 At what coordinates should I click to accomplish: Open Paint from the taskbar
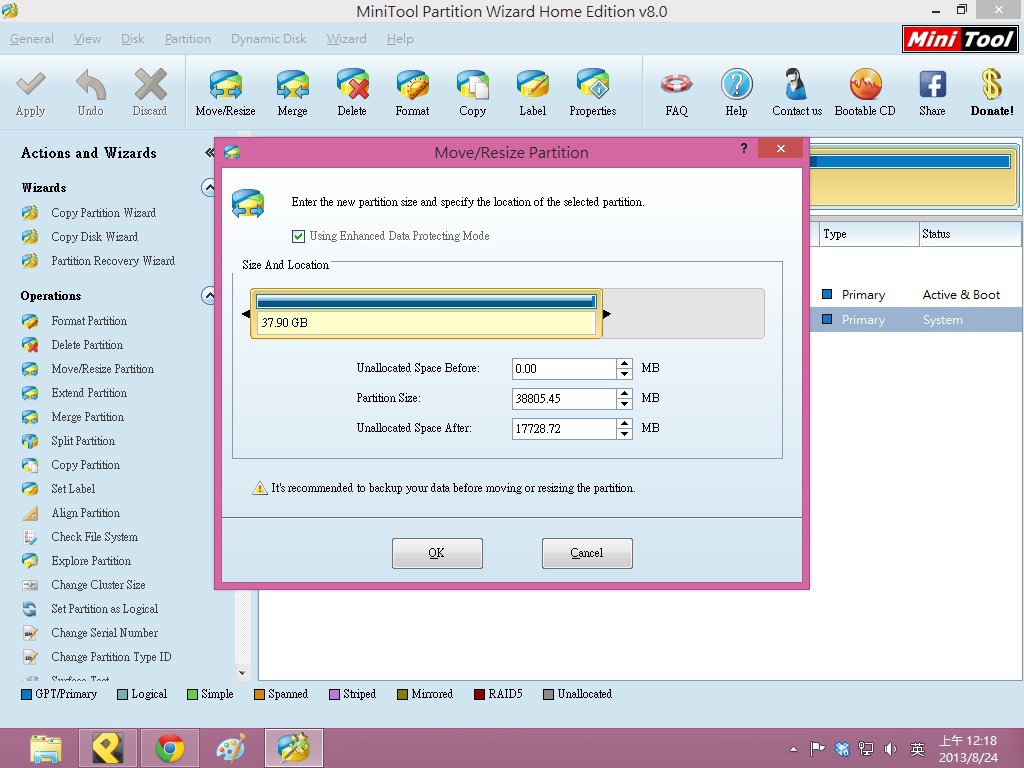tap(231, 748)
